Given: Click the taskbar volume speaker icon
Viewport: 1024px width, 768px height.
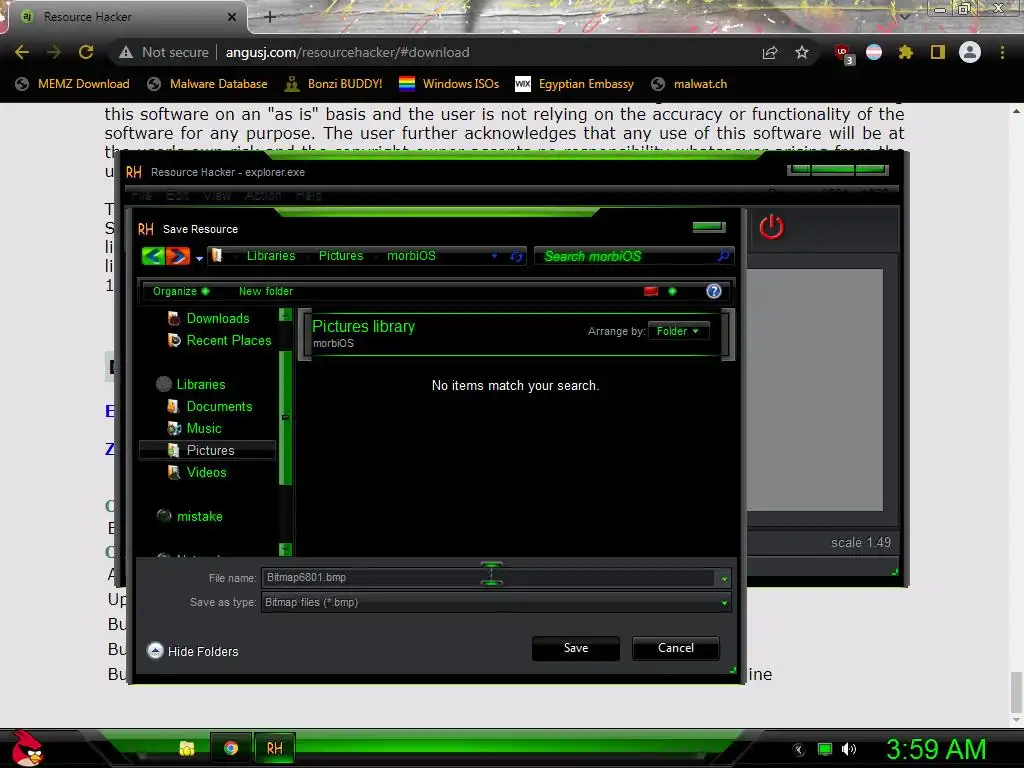Looking at the screenshot, I should coord(849,750).
